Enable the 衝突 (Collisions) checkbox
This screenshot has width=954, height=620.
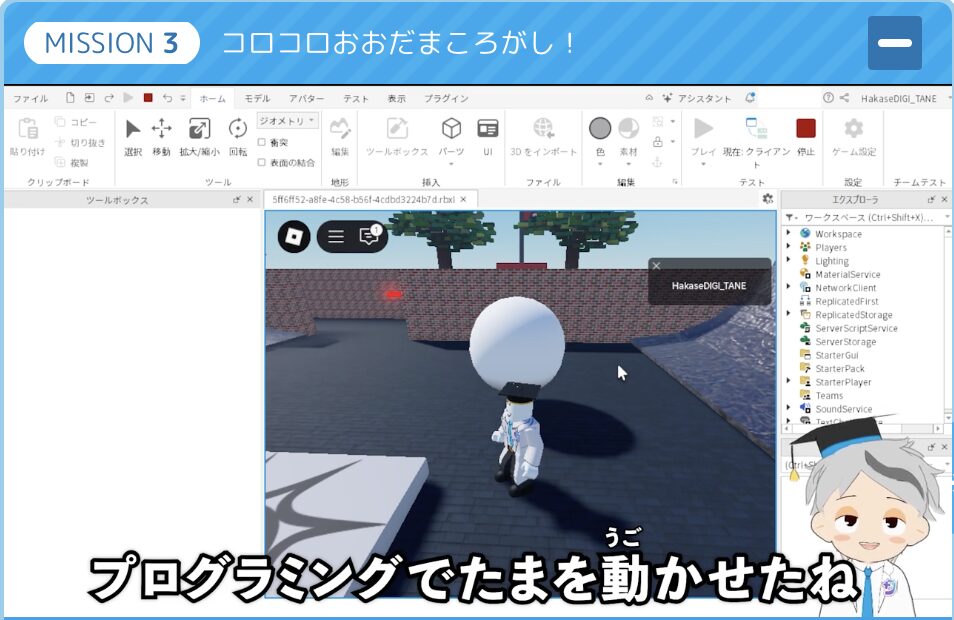(262, 142)
